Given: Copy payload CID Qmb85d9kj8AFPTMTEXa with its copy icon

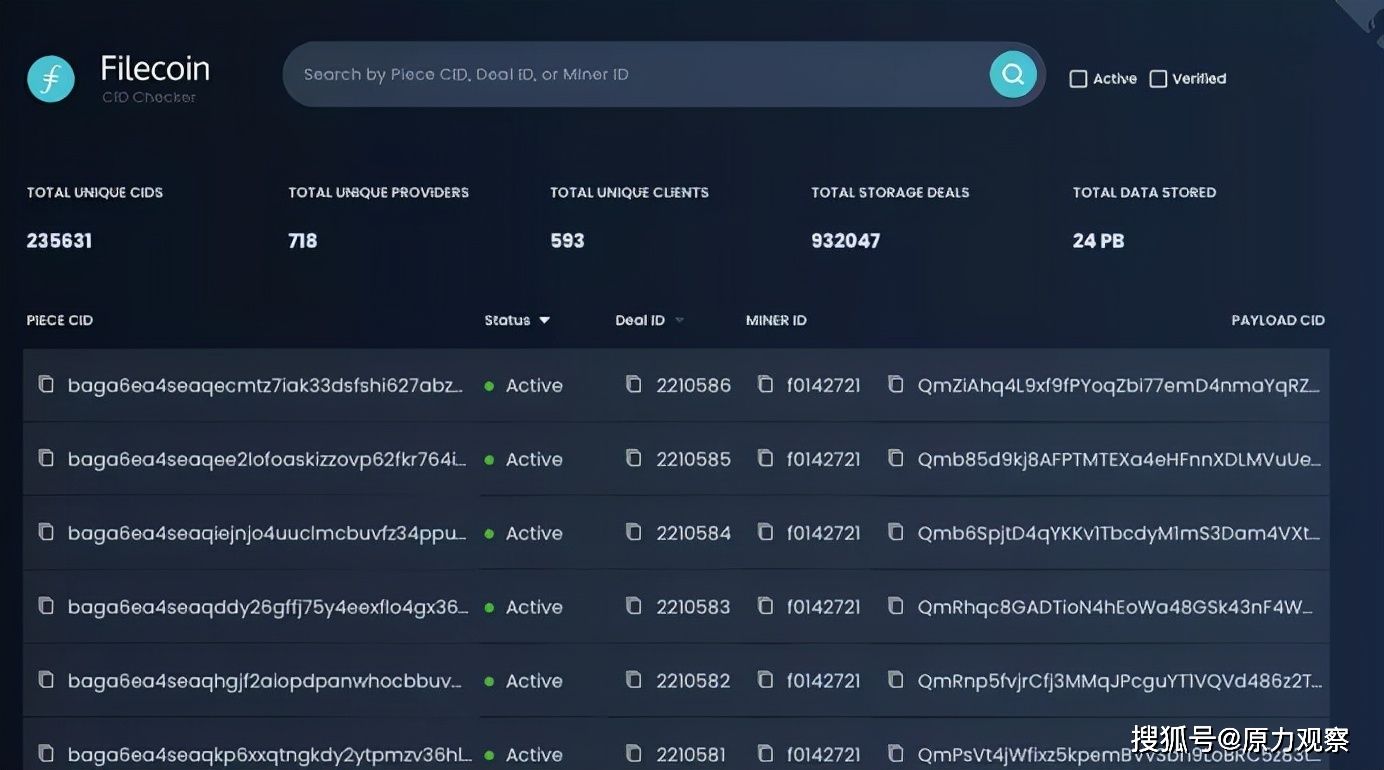Looking at the screenshot, I should pyautogui.click(x=896, y=458).
